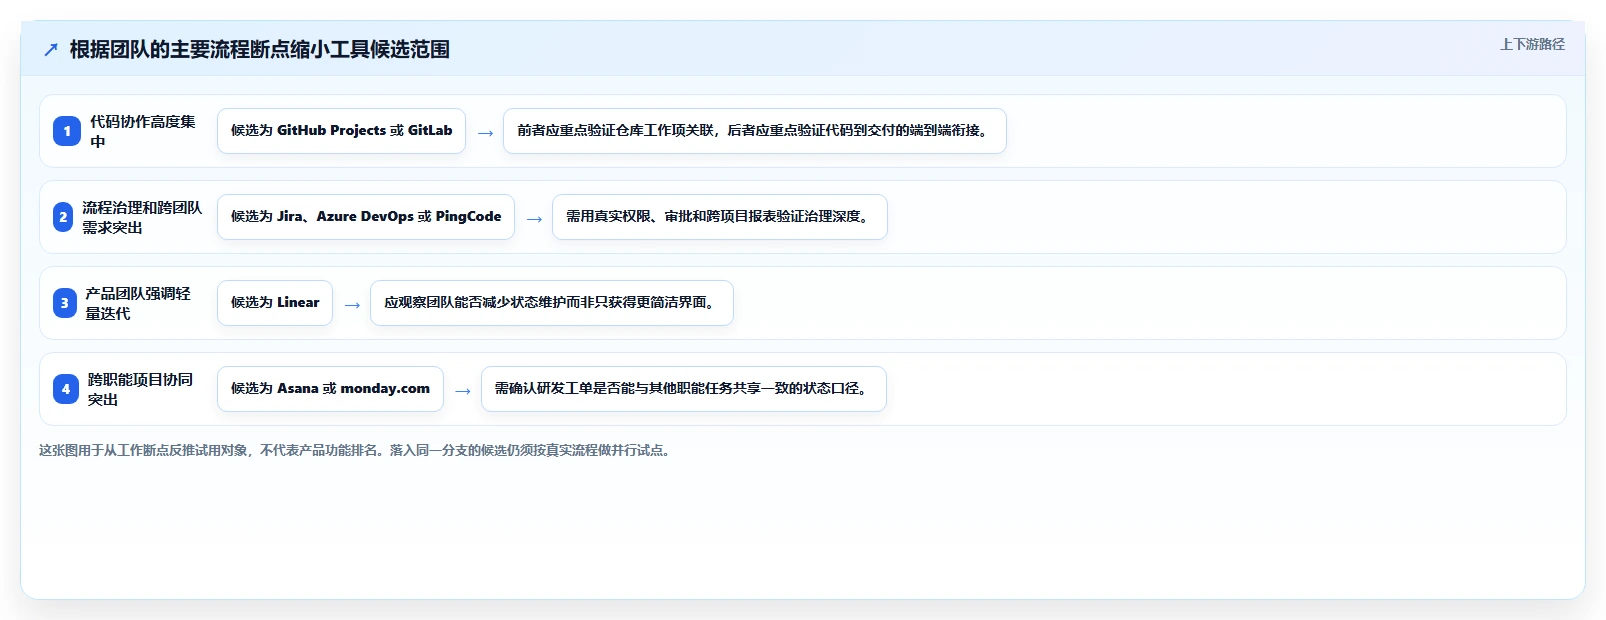
Task: Click the 候选为 Linear box
Action: [x=275, y=303]
